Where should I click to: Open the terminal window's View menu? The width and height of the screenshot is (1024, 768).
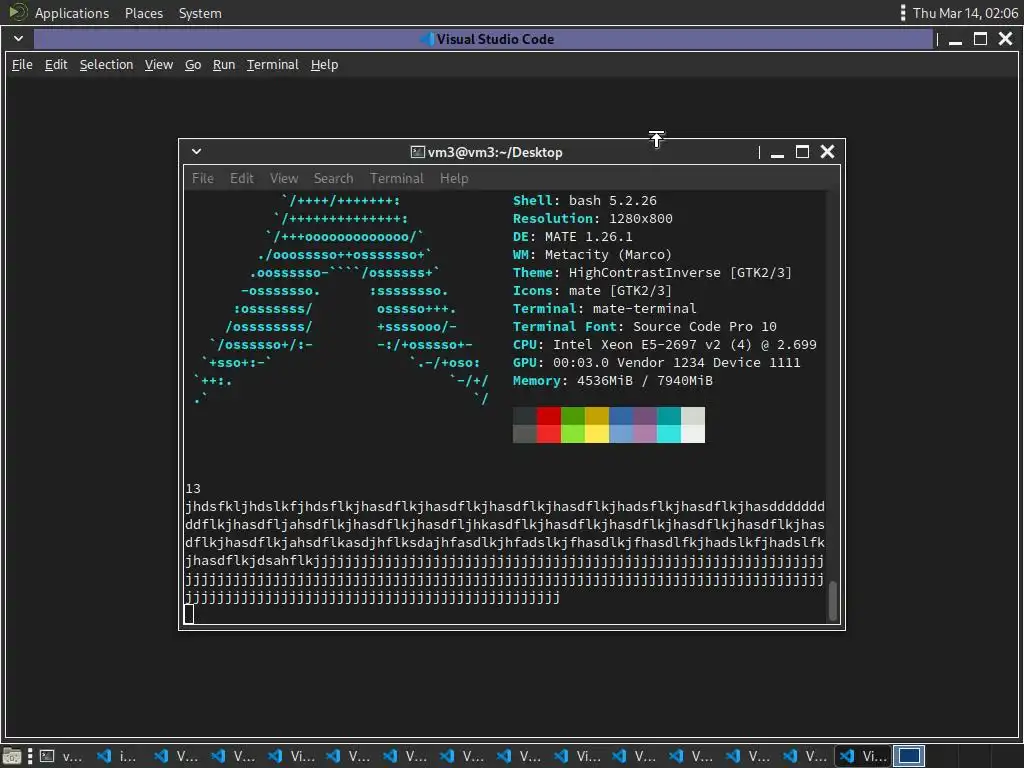pos(284,178)
